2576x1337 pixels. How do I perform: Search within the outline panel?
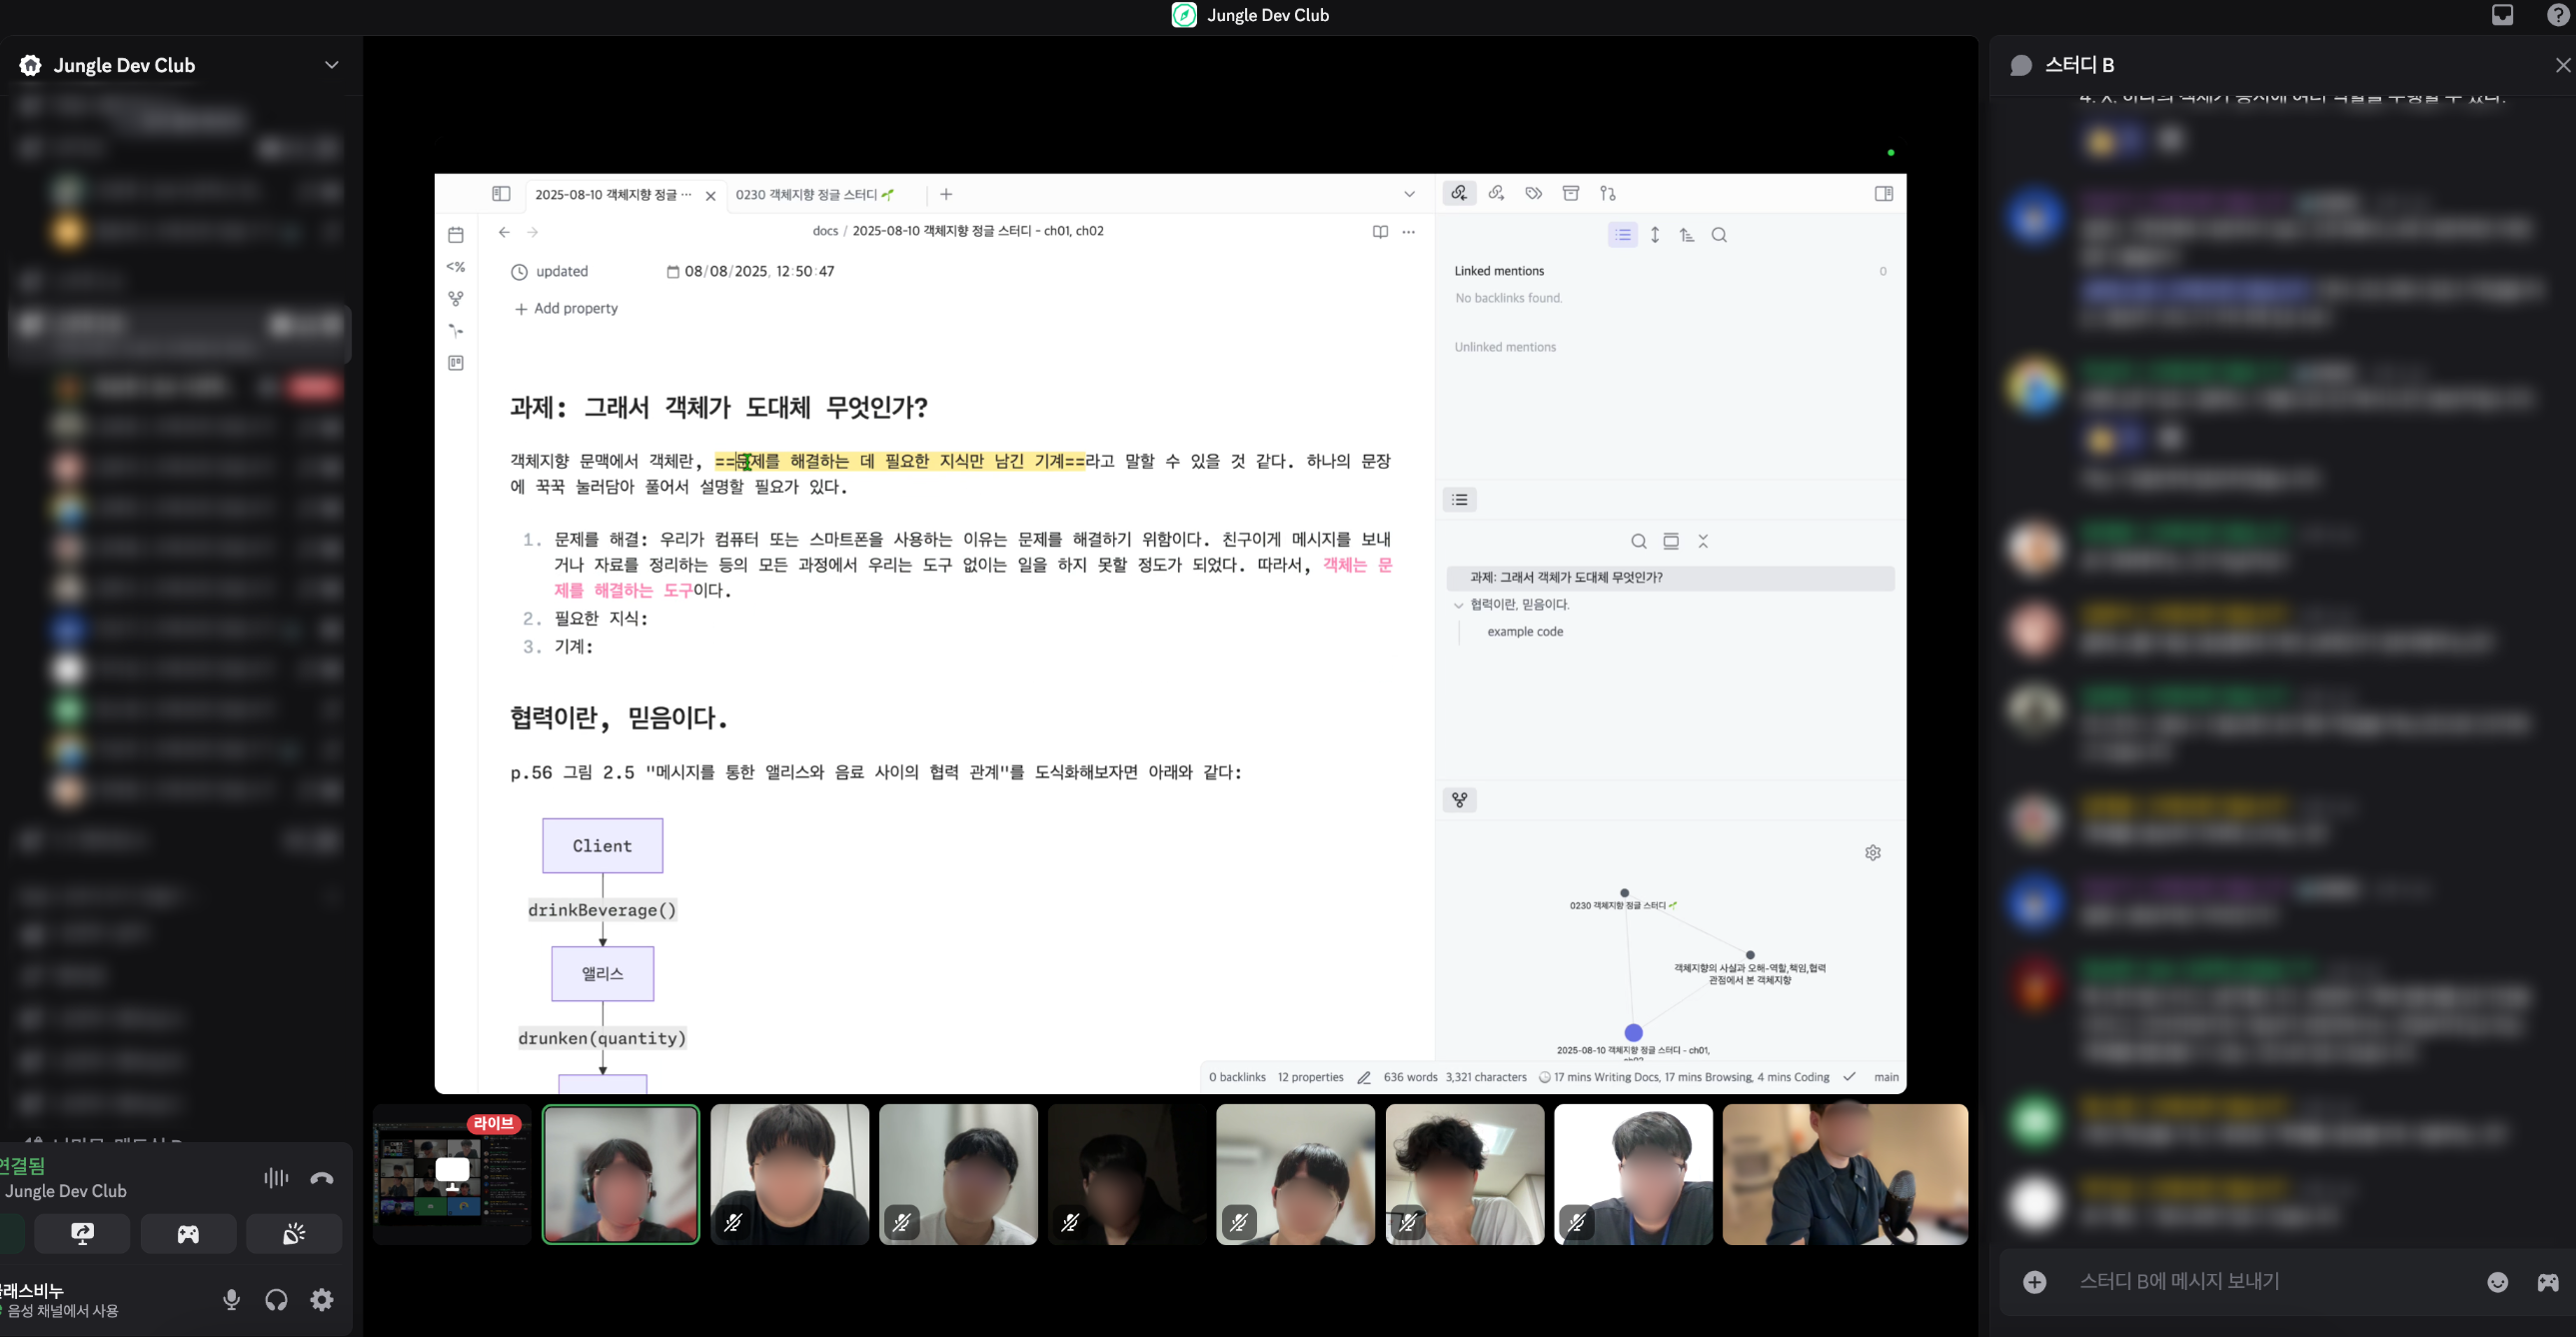pyautogui.click(x=1638, y=540)
